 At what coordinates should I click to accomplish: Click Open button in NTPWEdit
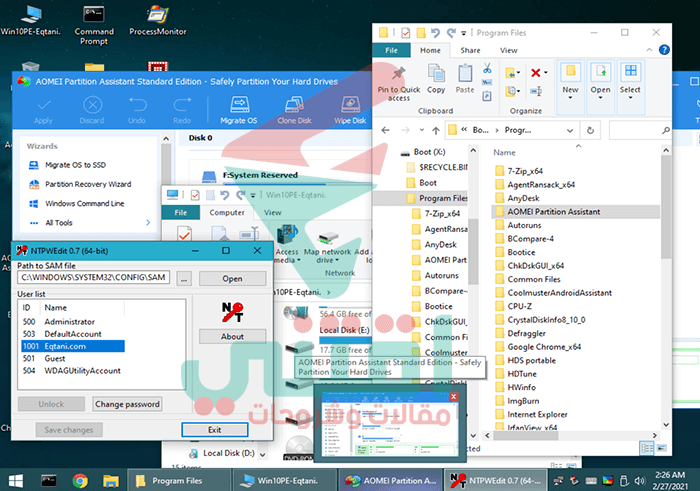[233, 279]
